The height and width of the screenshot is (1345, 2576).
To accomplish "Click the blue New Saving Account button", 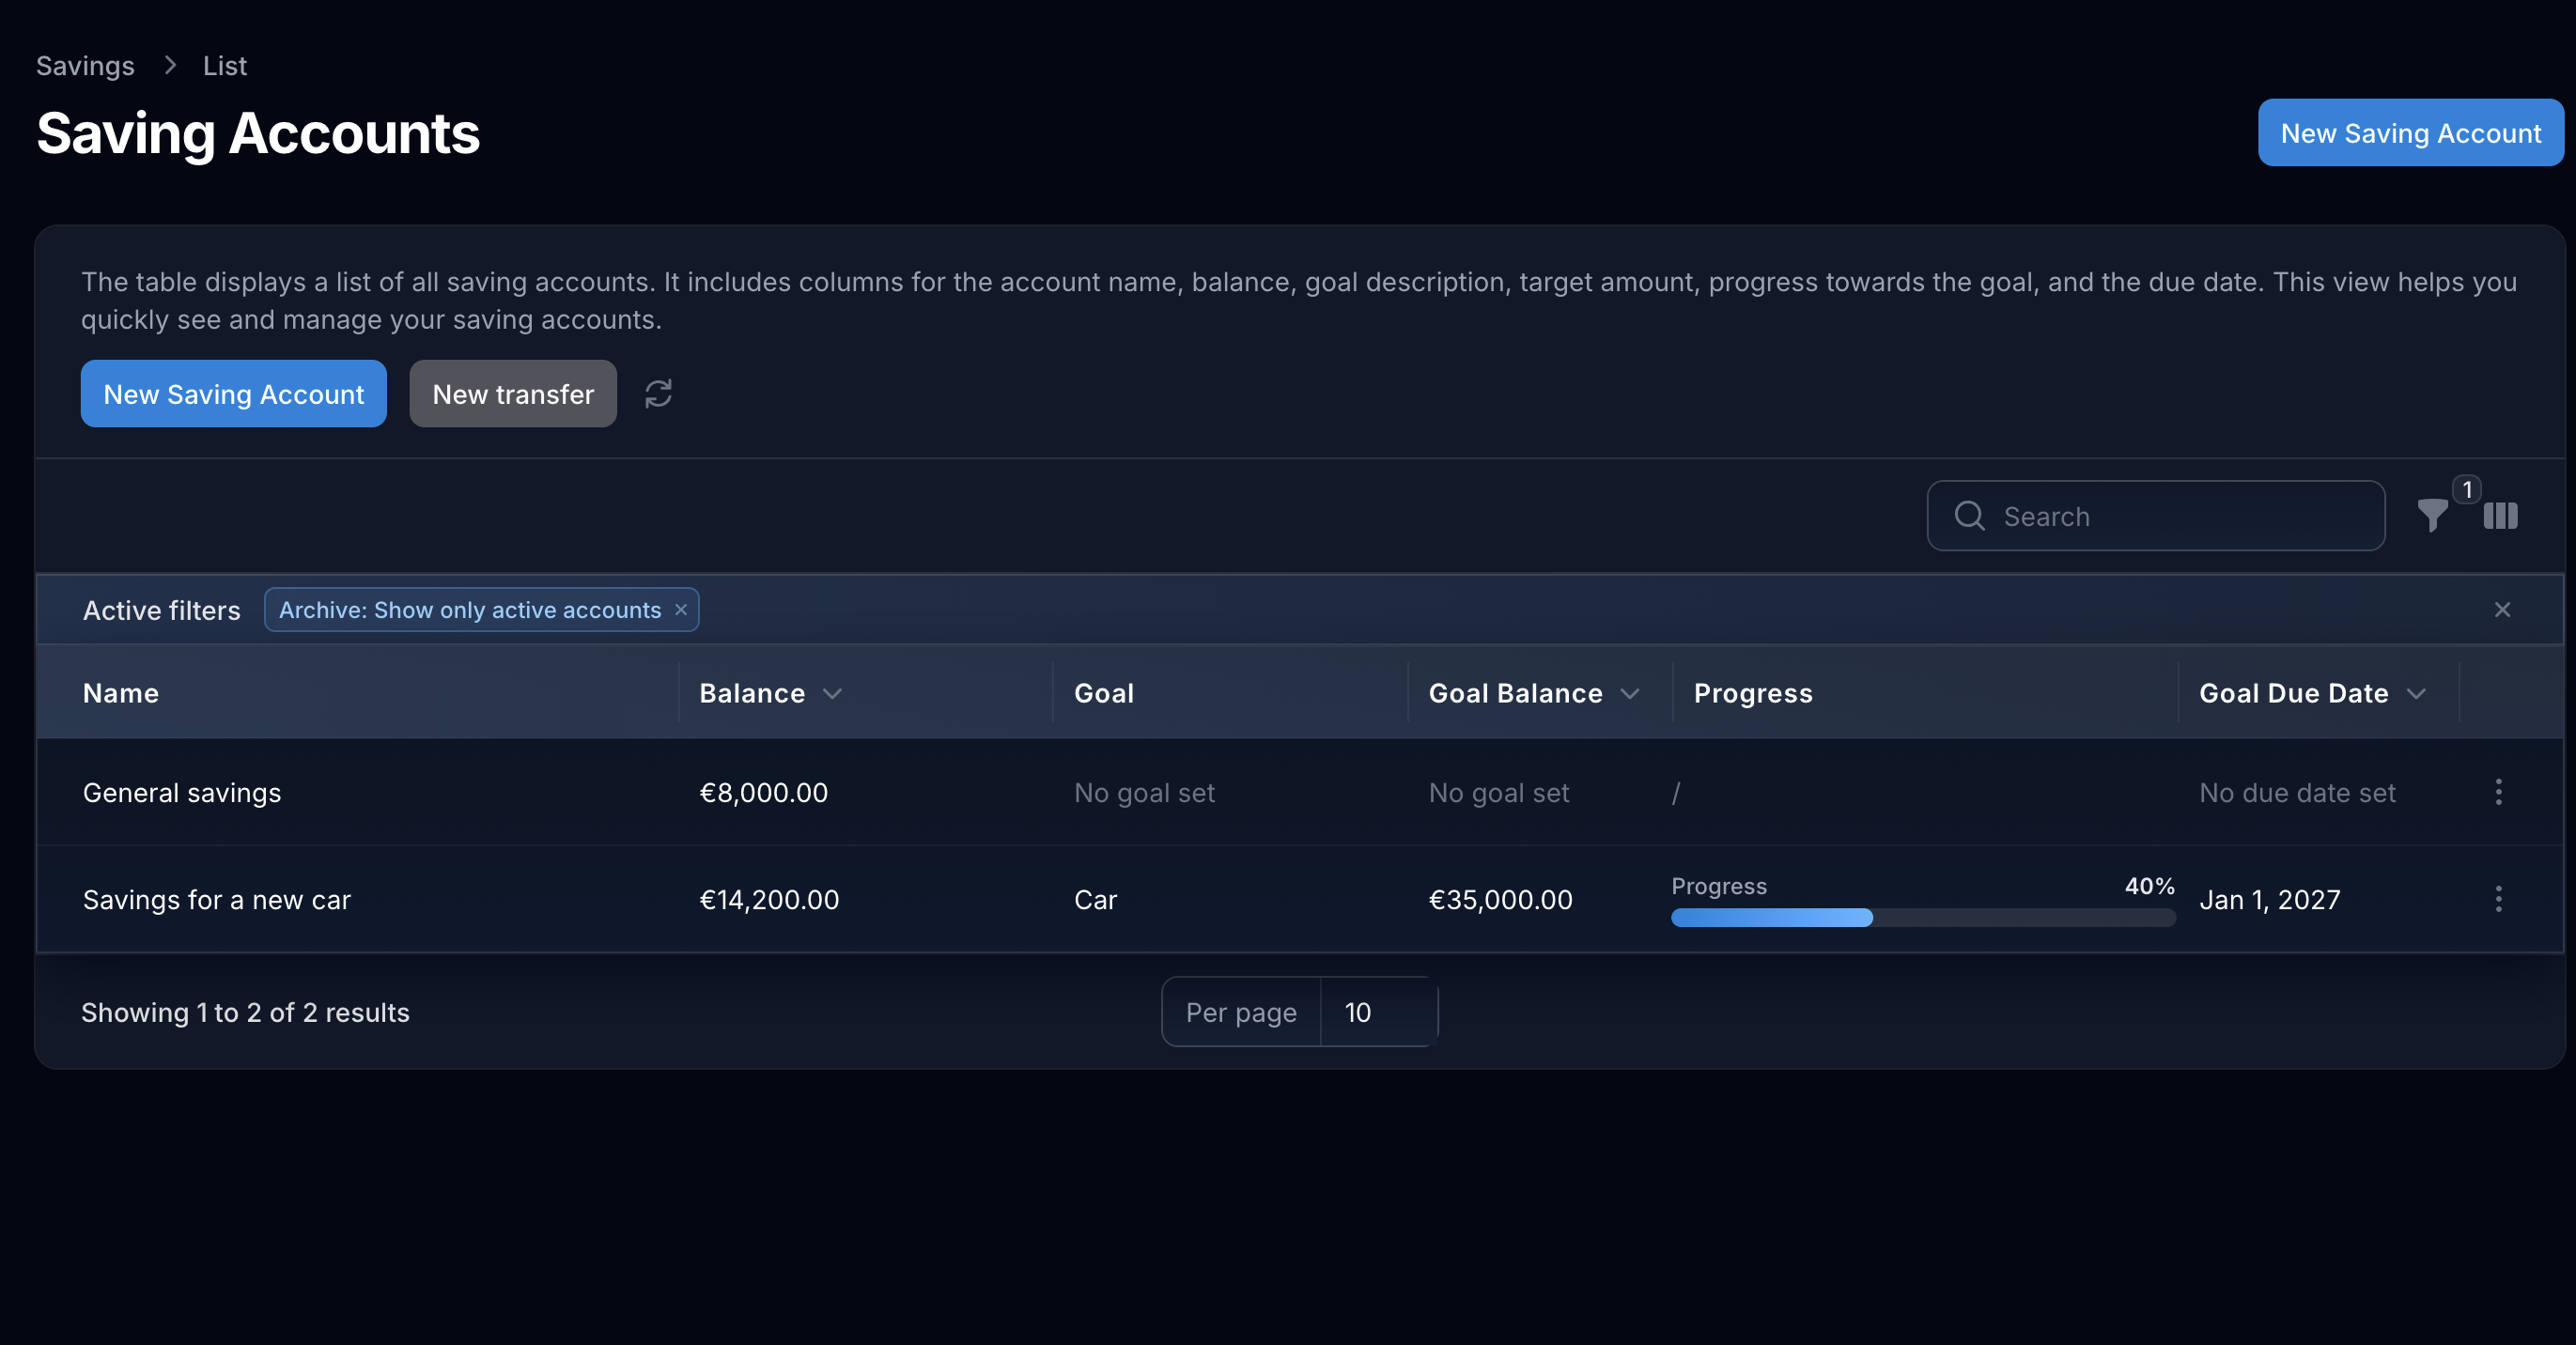I will pos(233,394).
